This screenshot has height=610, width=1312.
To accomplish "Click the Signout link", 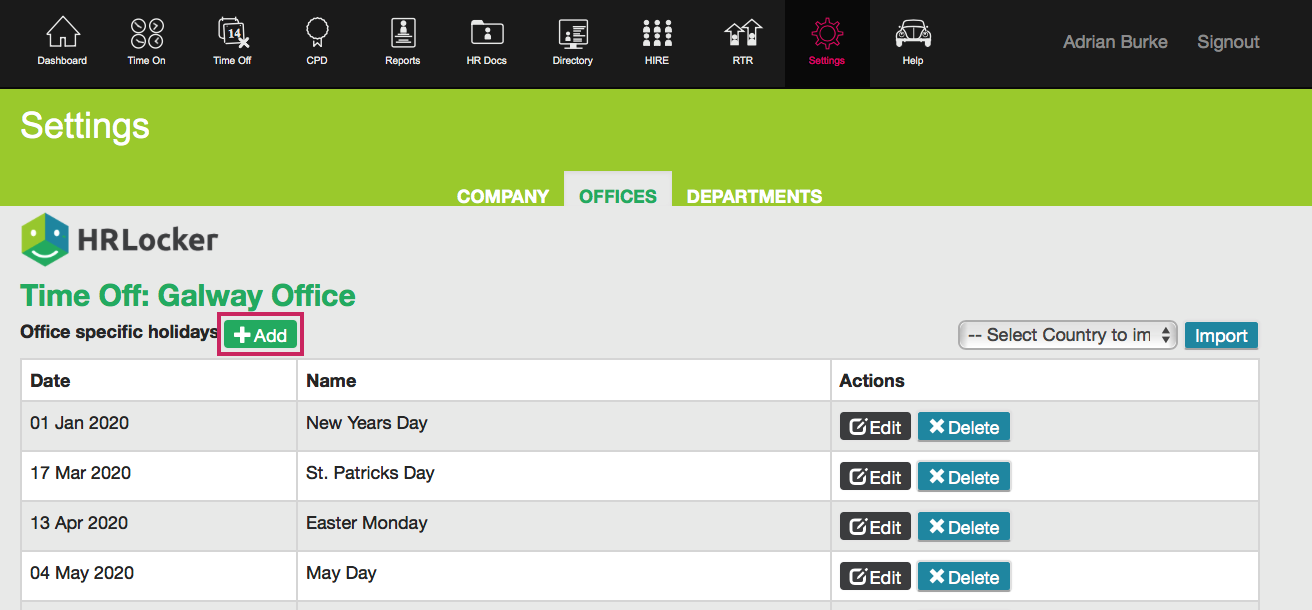I will (1228, 42).
